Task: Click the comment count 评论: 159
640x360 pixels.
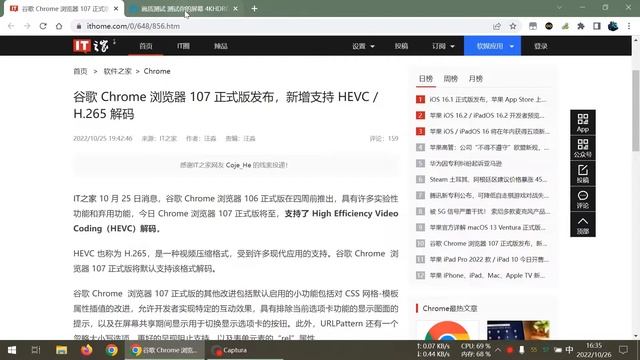Action: [384, 139]
